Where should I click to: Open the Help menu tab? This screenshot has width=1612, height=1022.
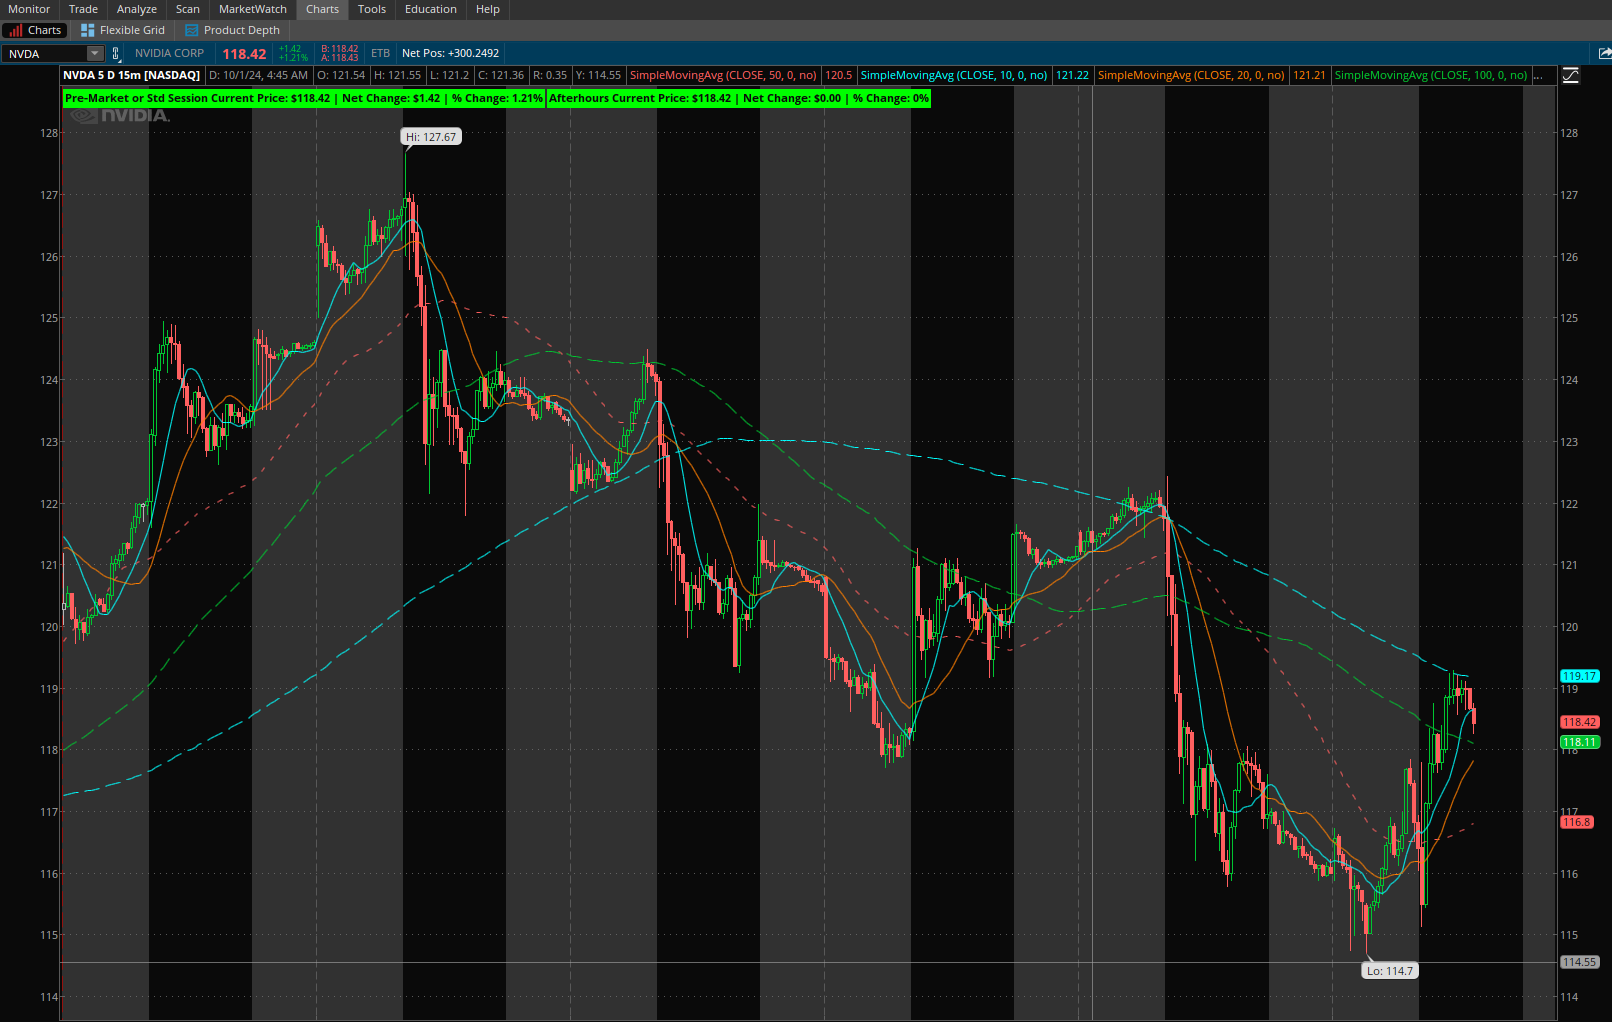488,9
